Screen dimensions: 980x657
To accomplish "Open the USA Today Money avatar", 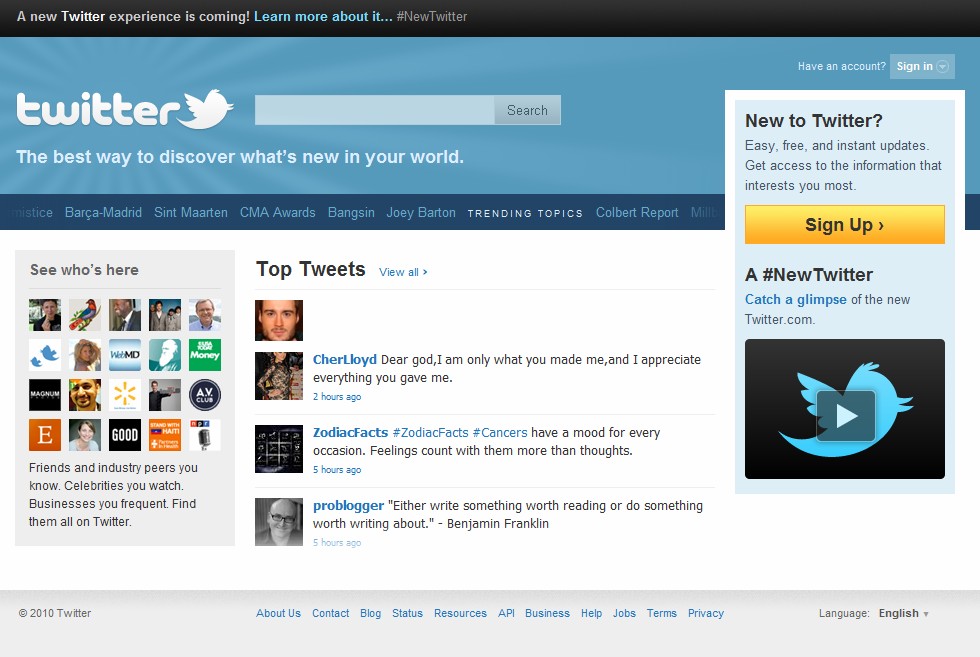I will [205, 354].
